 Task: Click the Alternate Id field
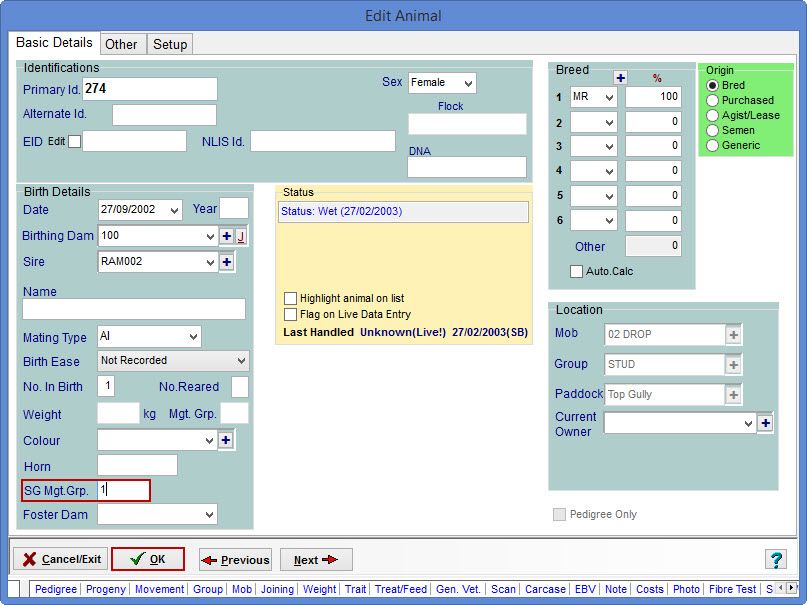pyautogui.click(x=164, y=115)
